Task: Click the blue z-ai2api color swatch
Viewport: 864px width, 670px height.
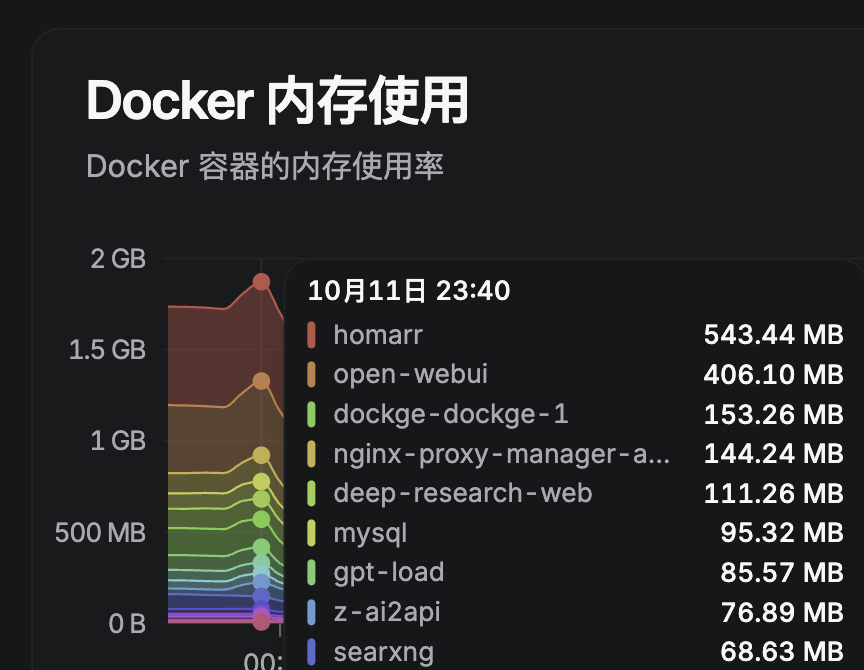Action: click(x=311, y=612)
